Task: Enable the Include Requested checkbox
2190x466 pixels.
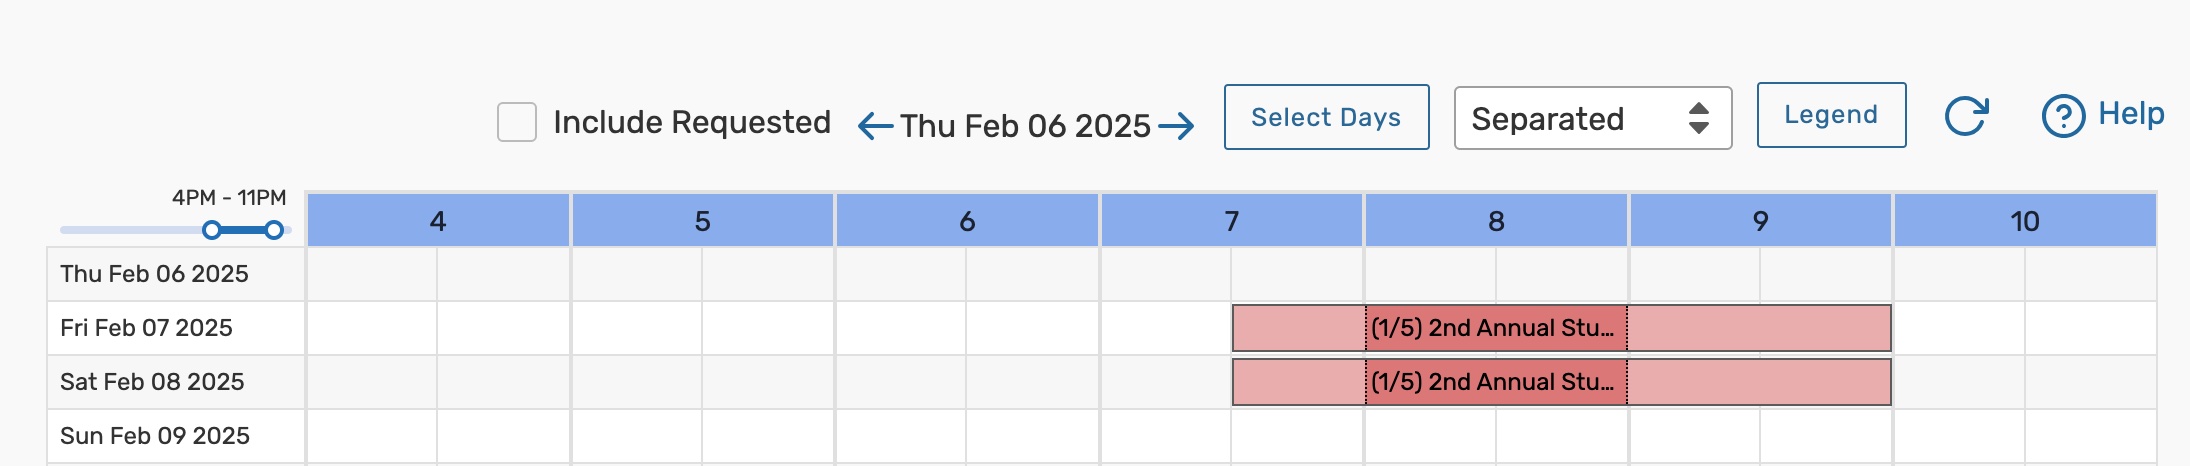Action: (x=517, y=122)
